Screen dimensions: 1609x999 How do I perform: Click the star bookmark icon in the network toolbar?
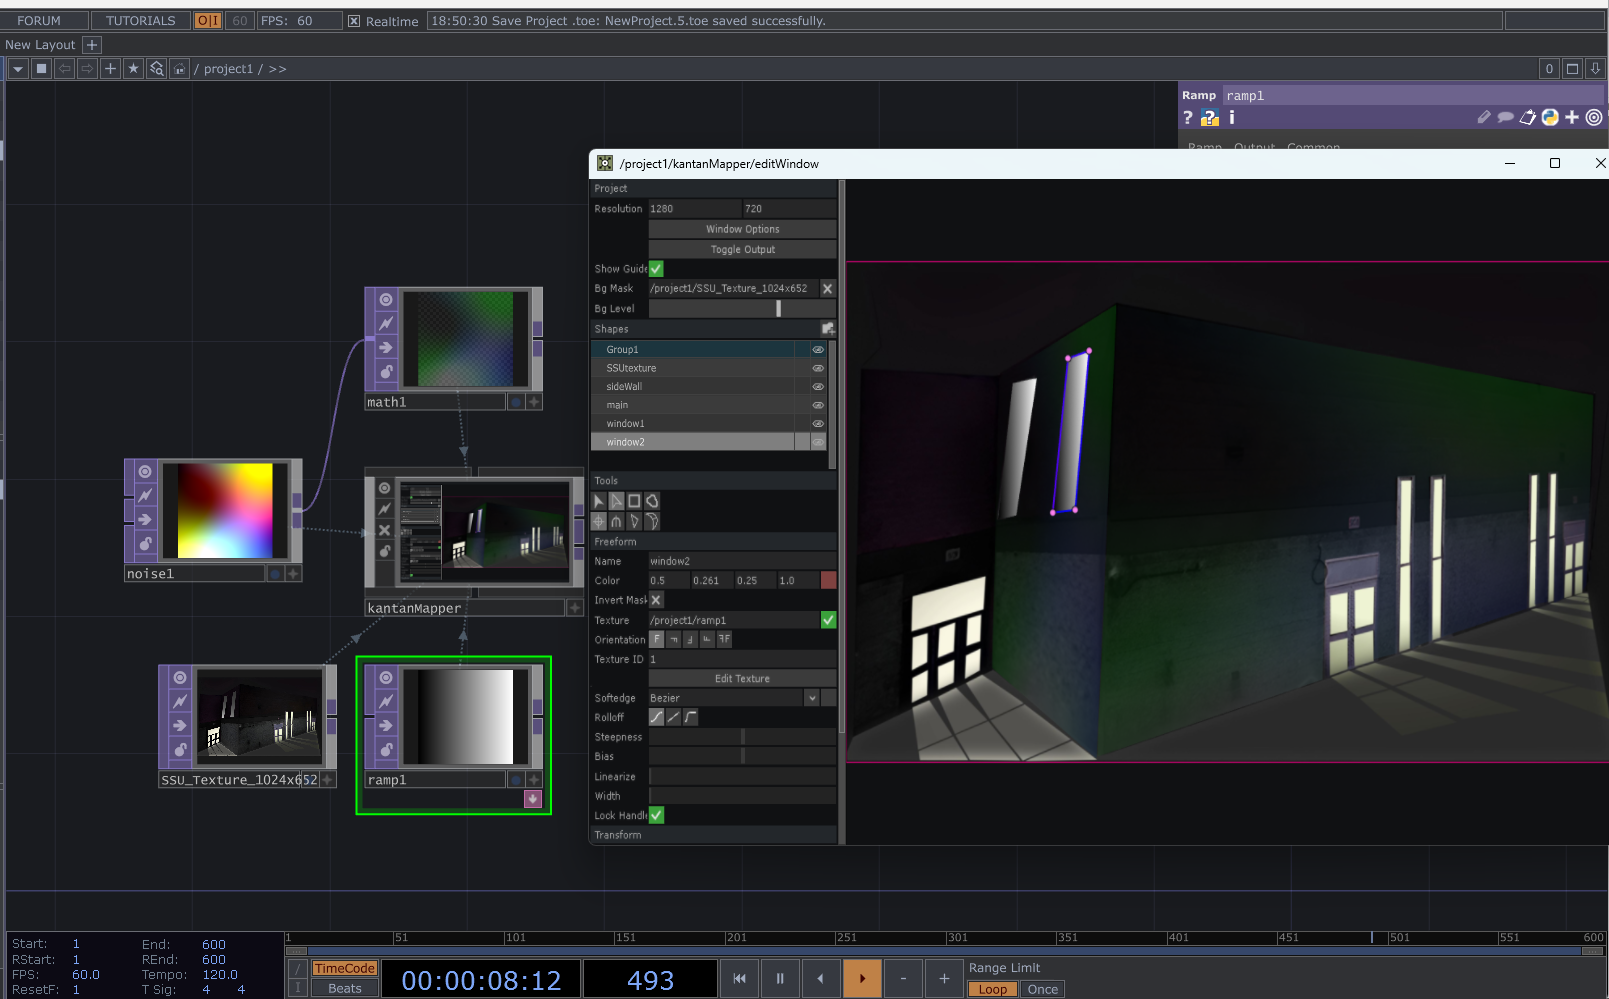tap(133, 68)
